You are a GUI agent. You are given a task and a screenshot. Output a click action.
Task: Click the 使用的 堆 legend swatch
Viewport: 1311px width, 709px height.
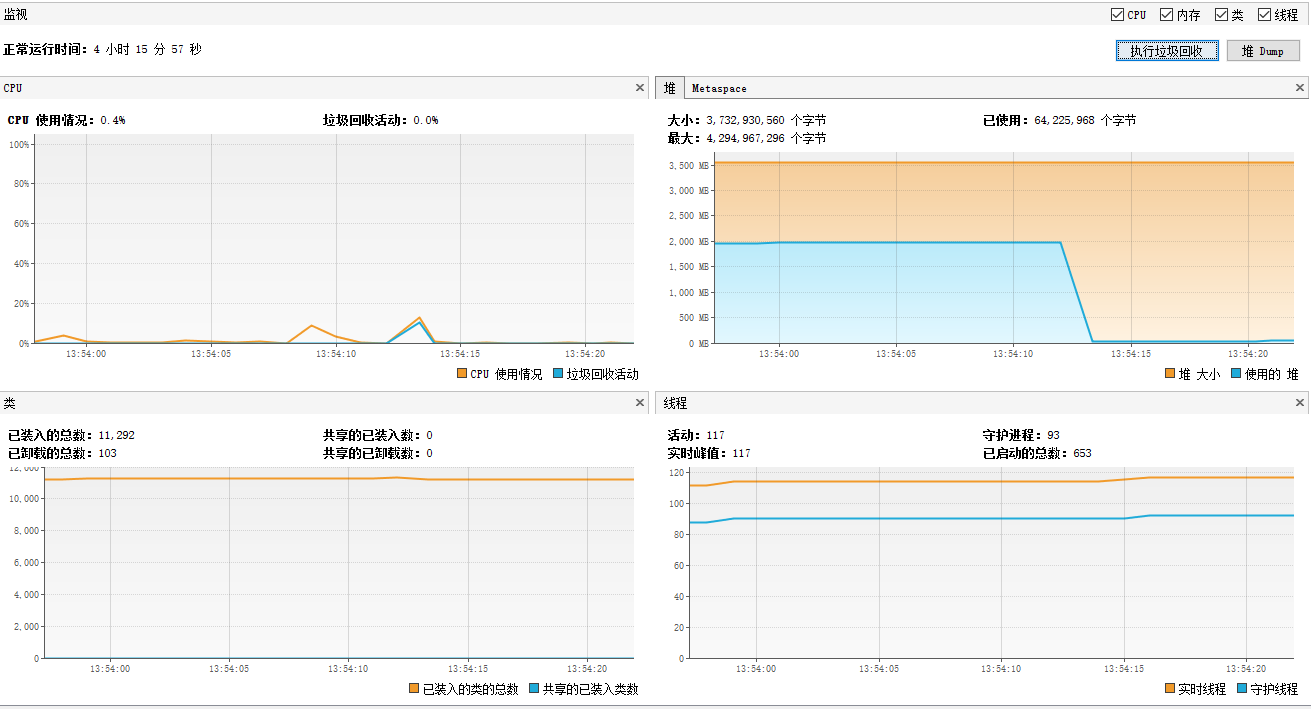(1236, 374)
